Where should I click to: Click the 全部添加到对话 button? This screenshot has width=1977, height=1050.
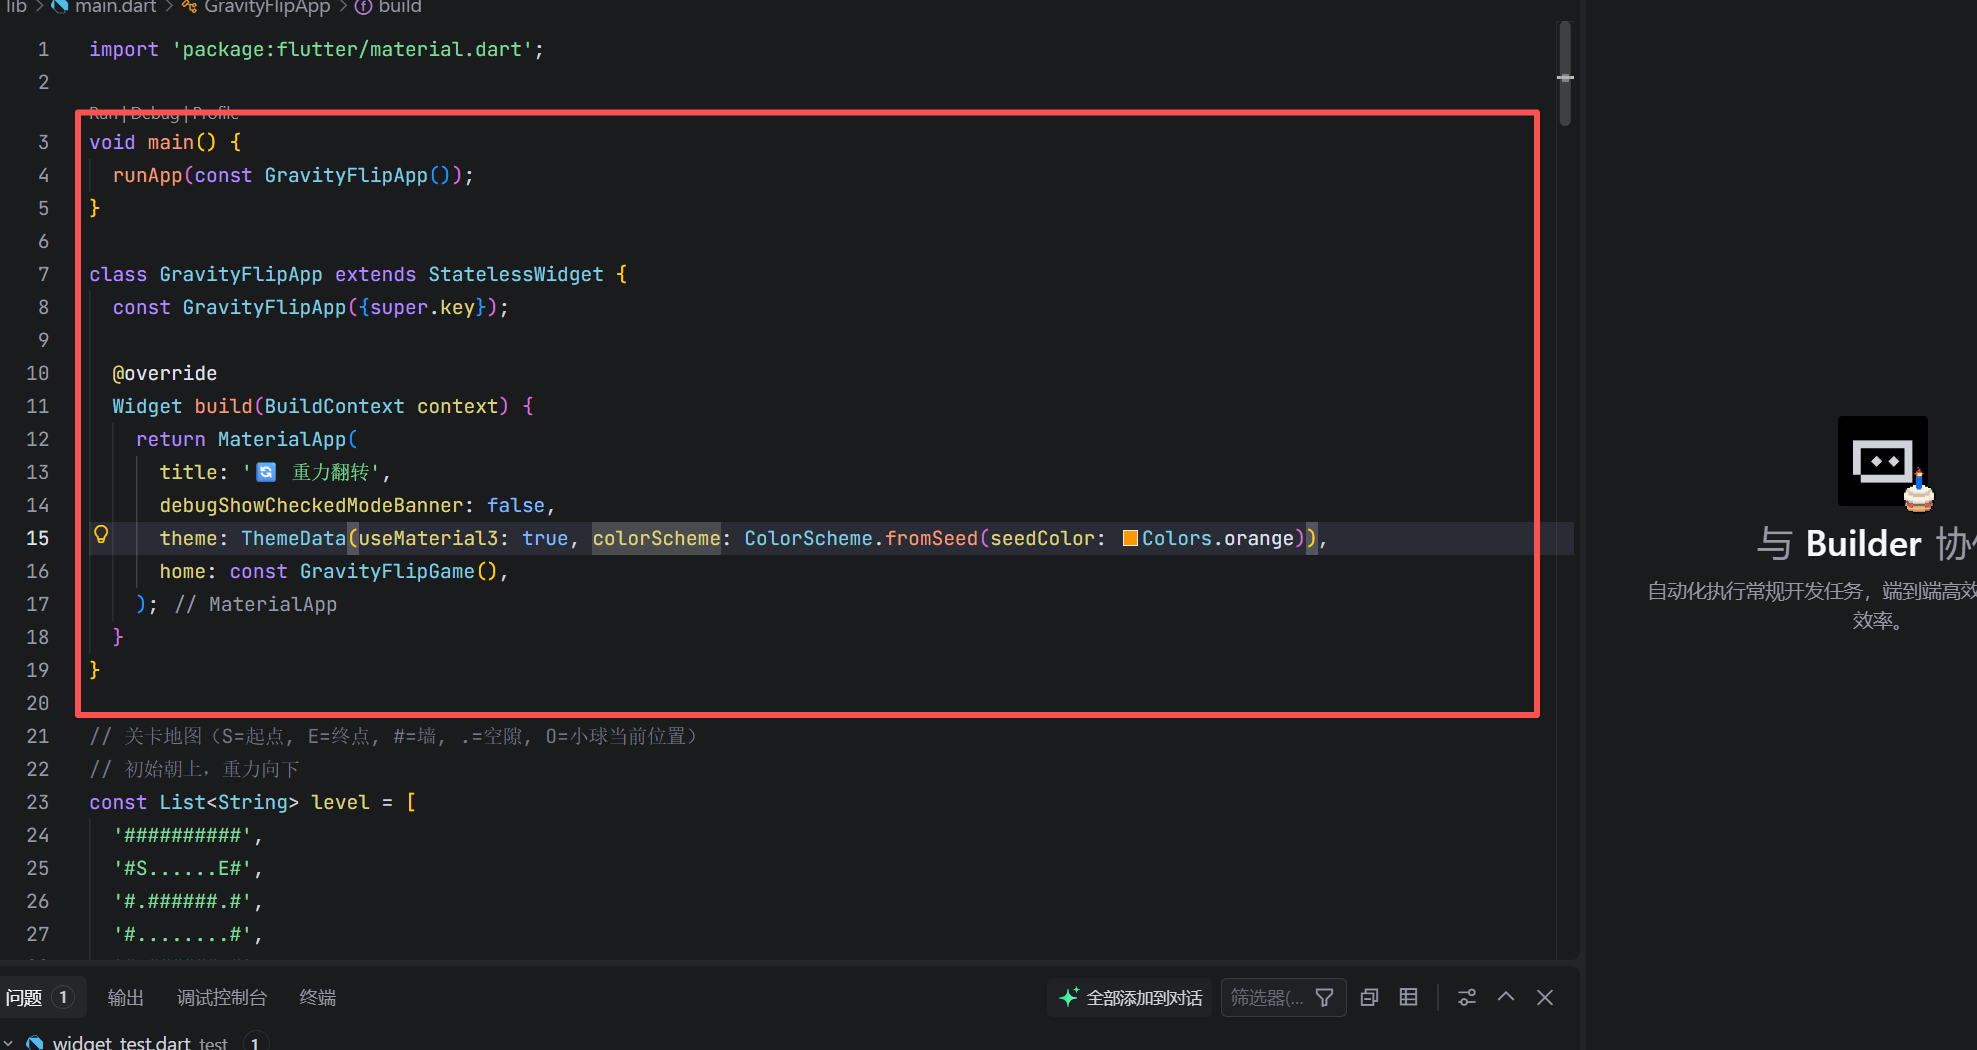[x=1131, y=998]
